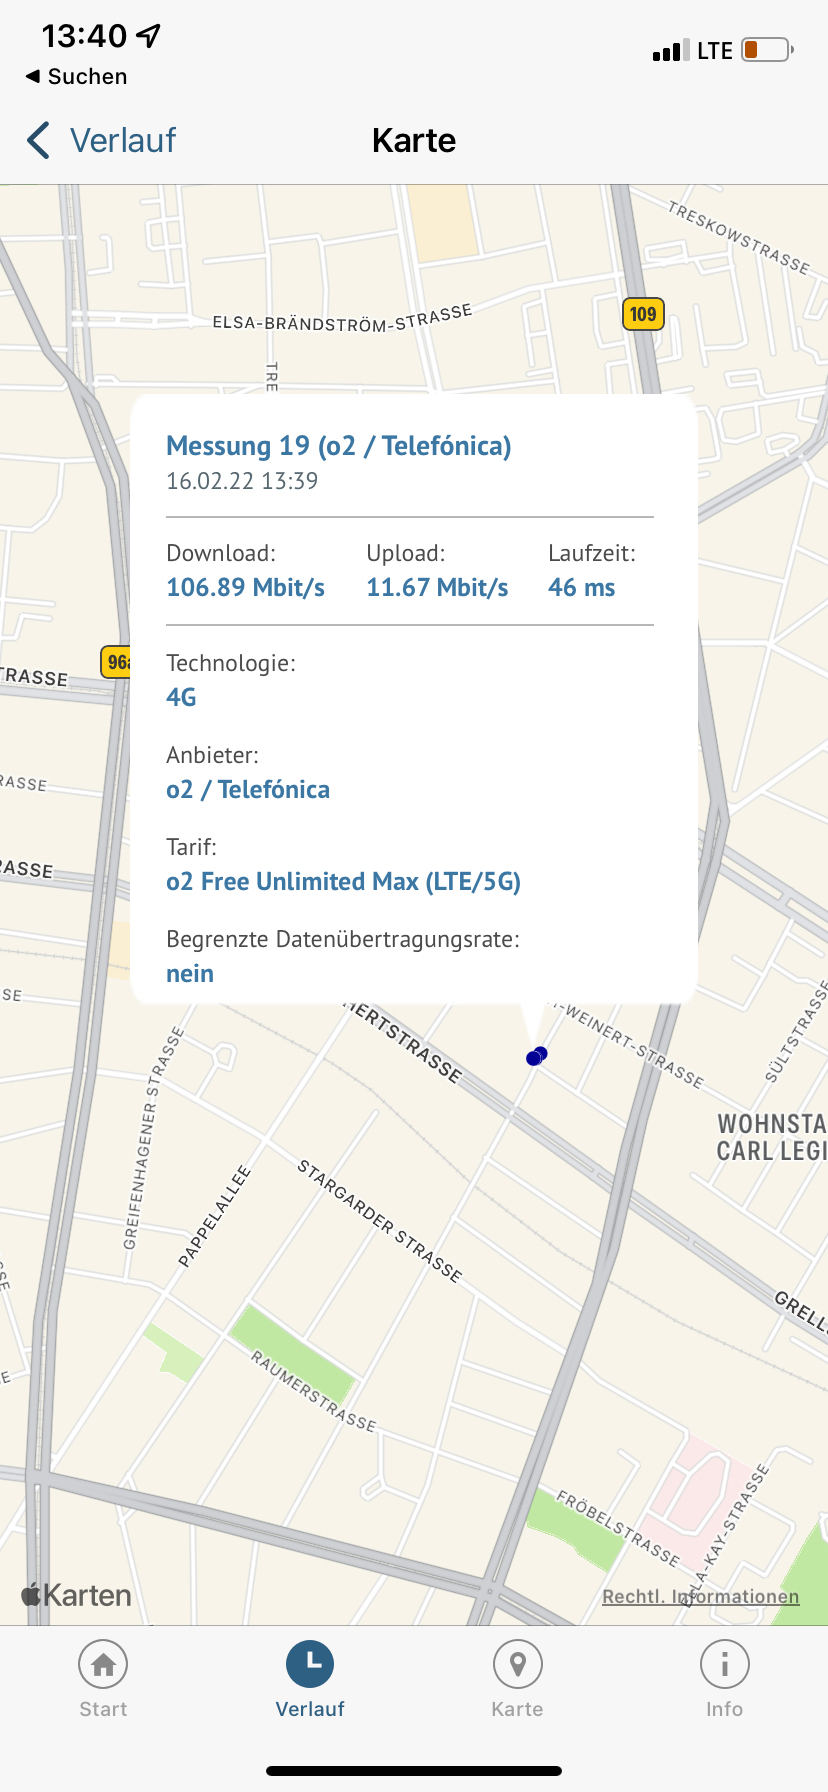This screenshot has height=1792, width=828.
Task: Tap the Verlauf clock icon
Action: pyautogui.click(x=310, y=1664)
